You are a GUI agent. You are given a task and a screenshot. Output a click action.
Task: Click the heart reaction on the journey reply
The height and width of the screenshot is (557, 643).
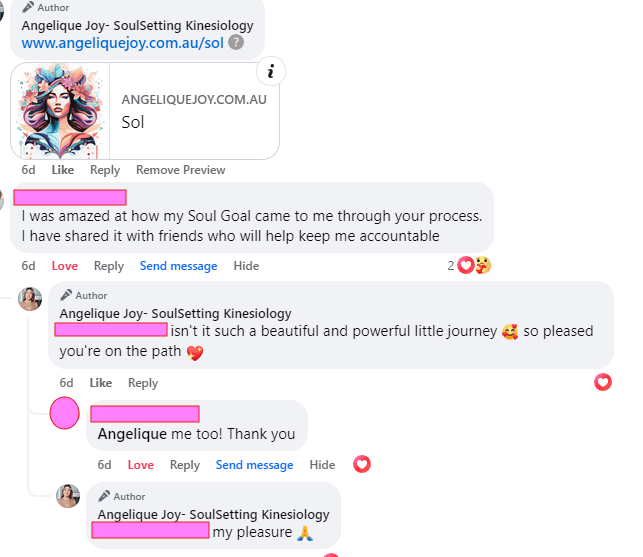tap(602, 382)
